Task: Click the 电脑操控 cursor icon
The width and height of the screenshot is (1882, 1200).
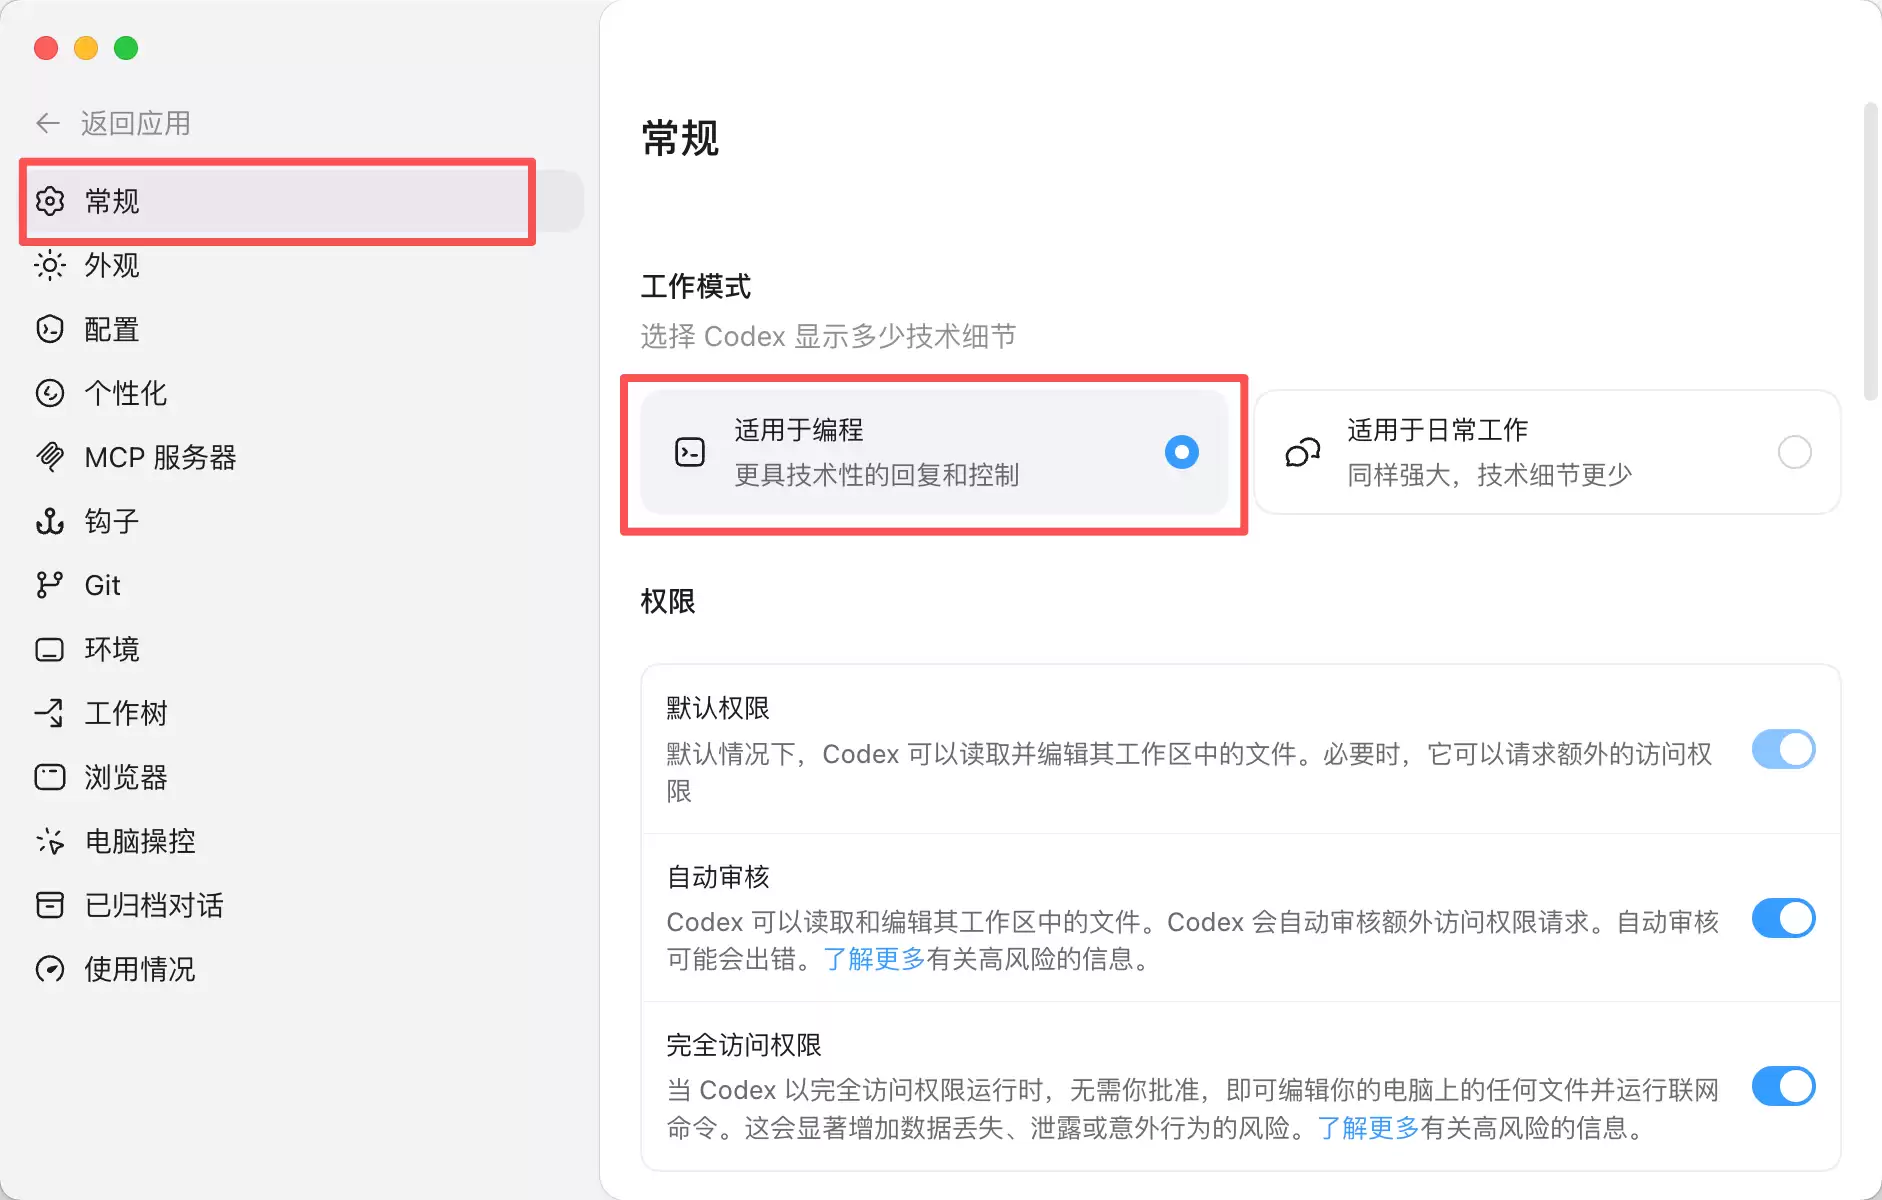Action: pyautogui.click(x=50, y=841)
